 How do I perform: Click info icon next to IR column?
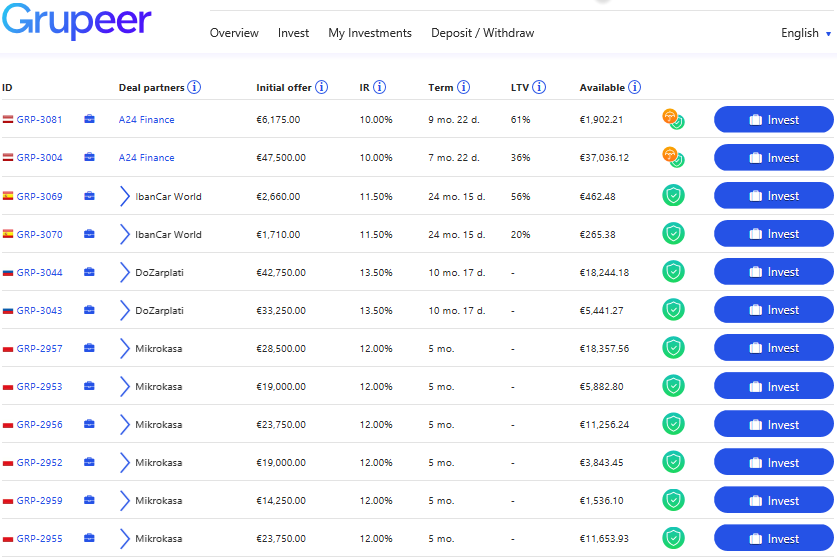coord(380,87)
